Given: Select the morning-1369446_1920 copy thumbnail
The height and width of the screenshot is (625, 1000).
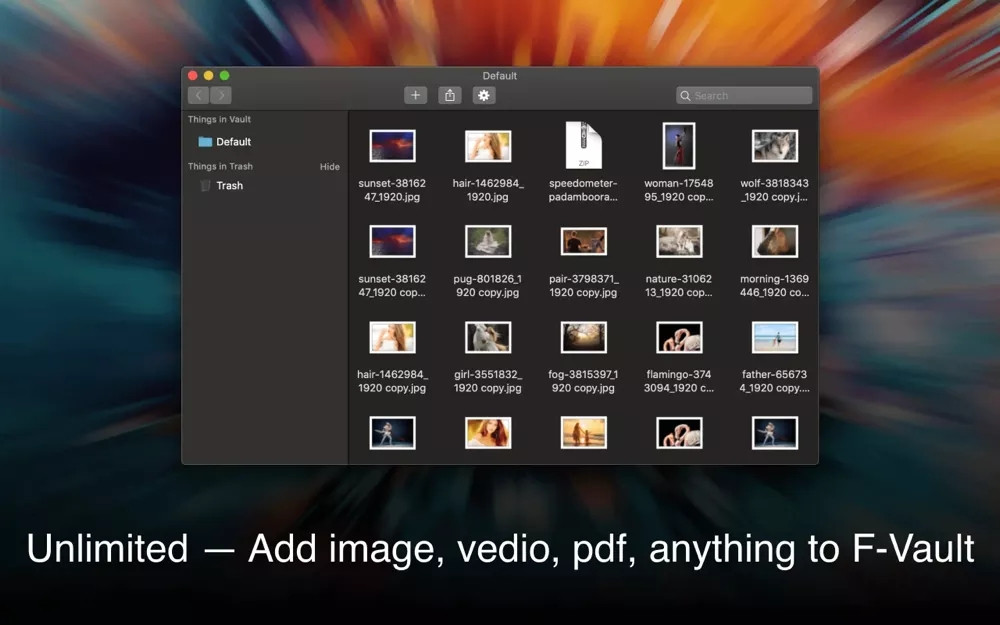Looking at the screenshot, I should coord(774,242).
